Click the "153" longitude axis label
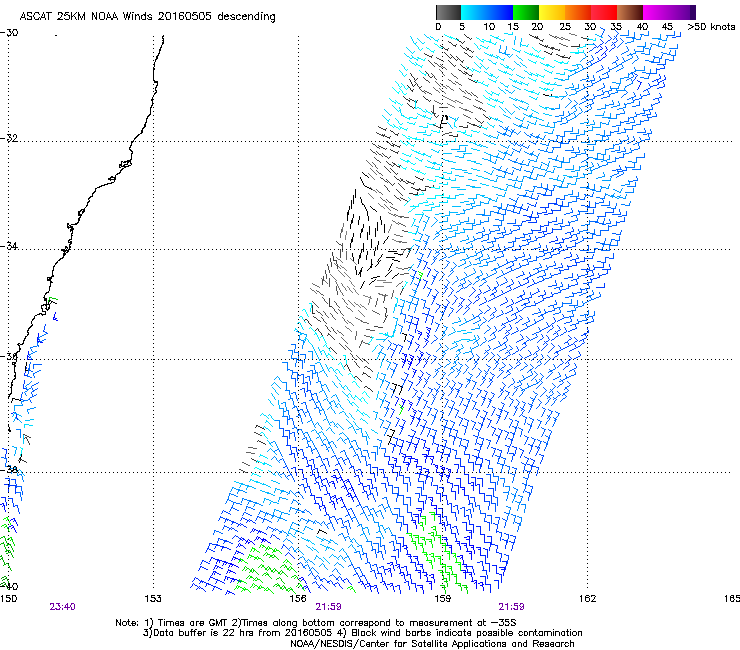Image resolution: width=740 pixels, height=650 pixels. pyautogui.click(x=153, y=598)
